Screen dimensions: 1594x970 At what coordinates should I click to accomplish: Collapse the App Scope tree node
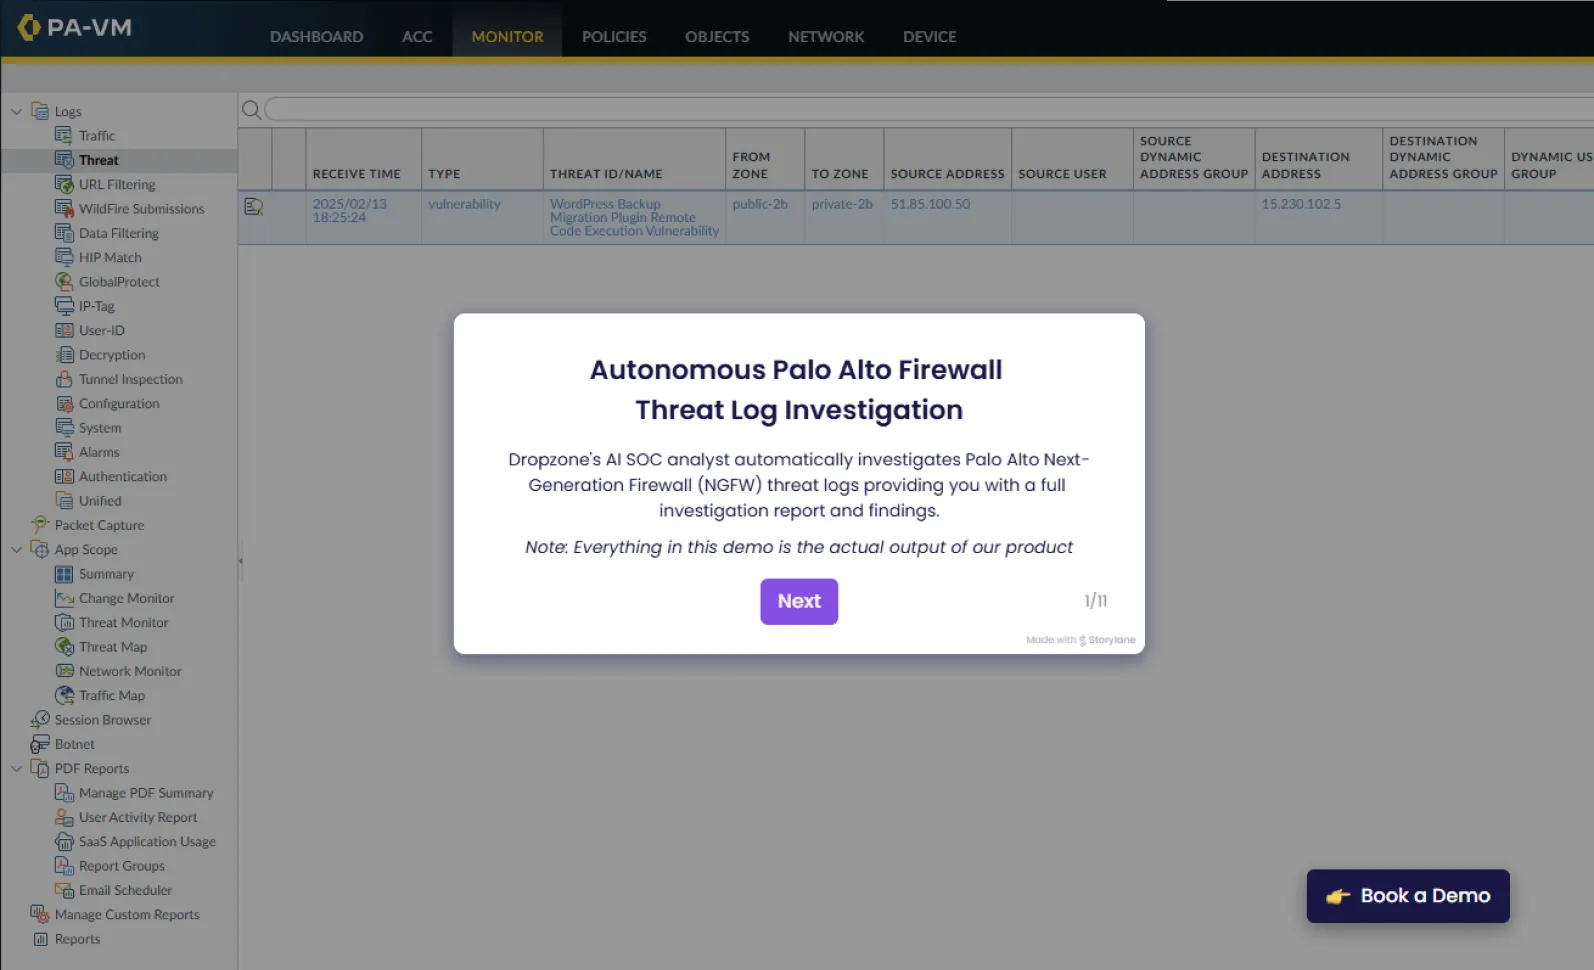[x=16, y=549]
